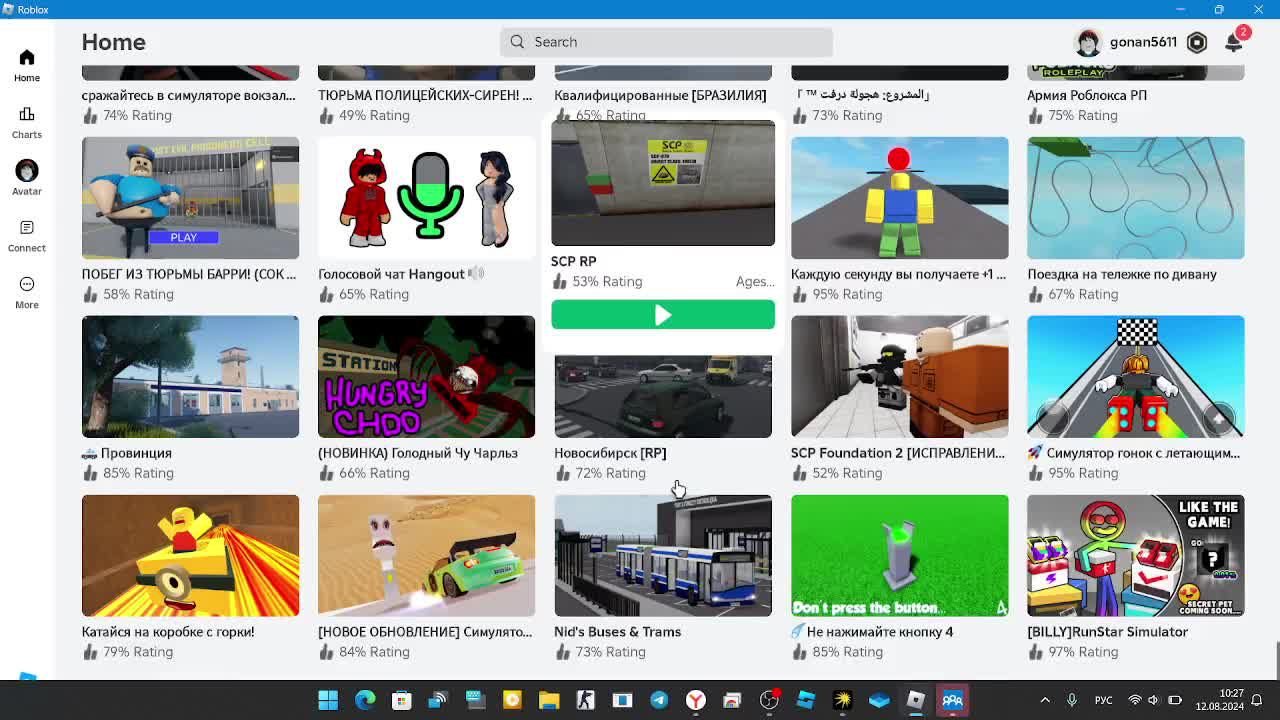This screenshot has height=720, width=1280.
Task: Launch Microsoft Edge from taskbar
Action: [x=365, y=700]
